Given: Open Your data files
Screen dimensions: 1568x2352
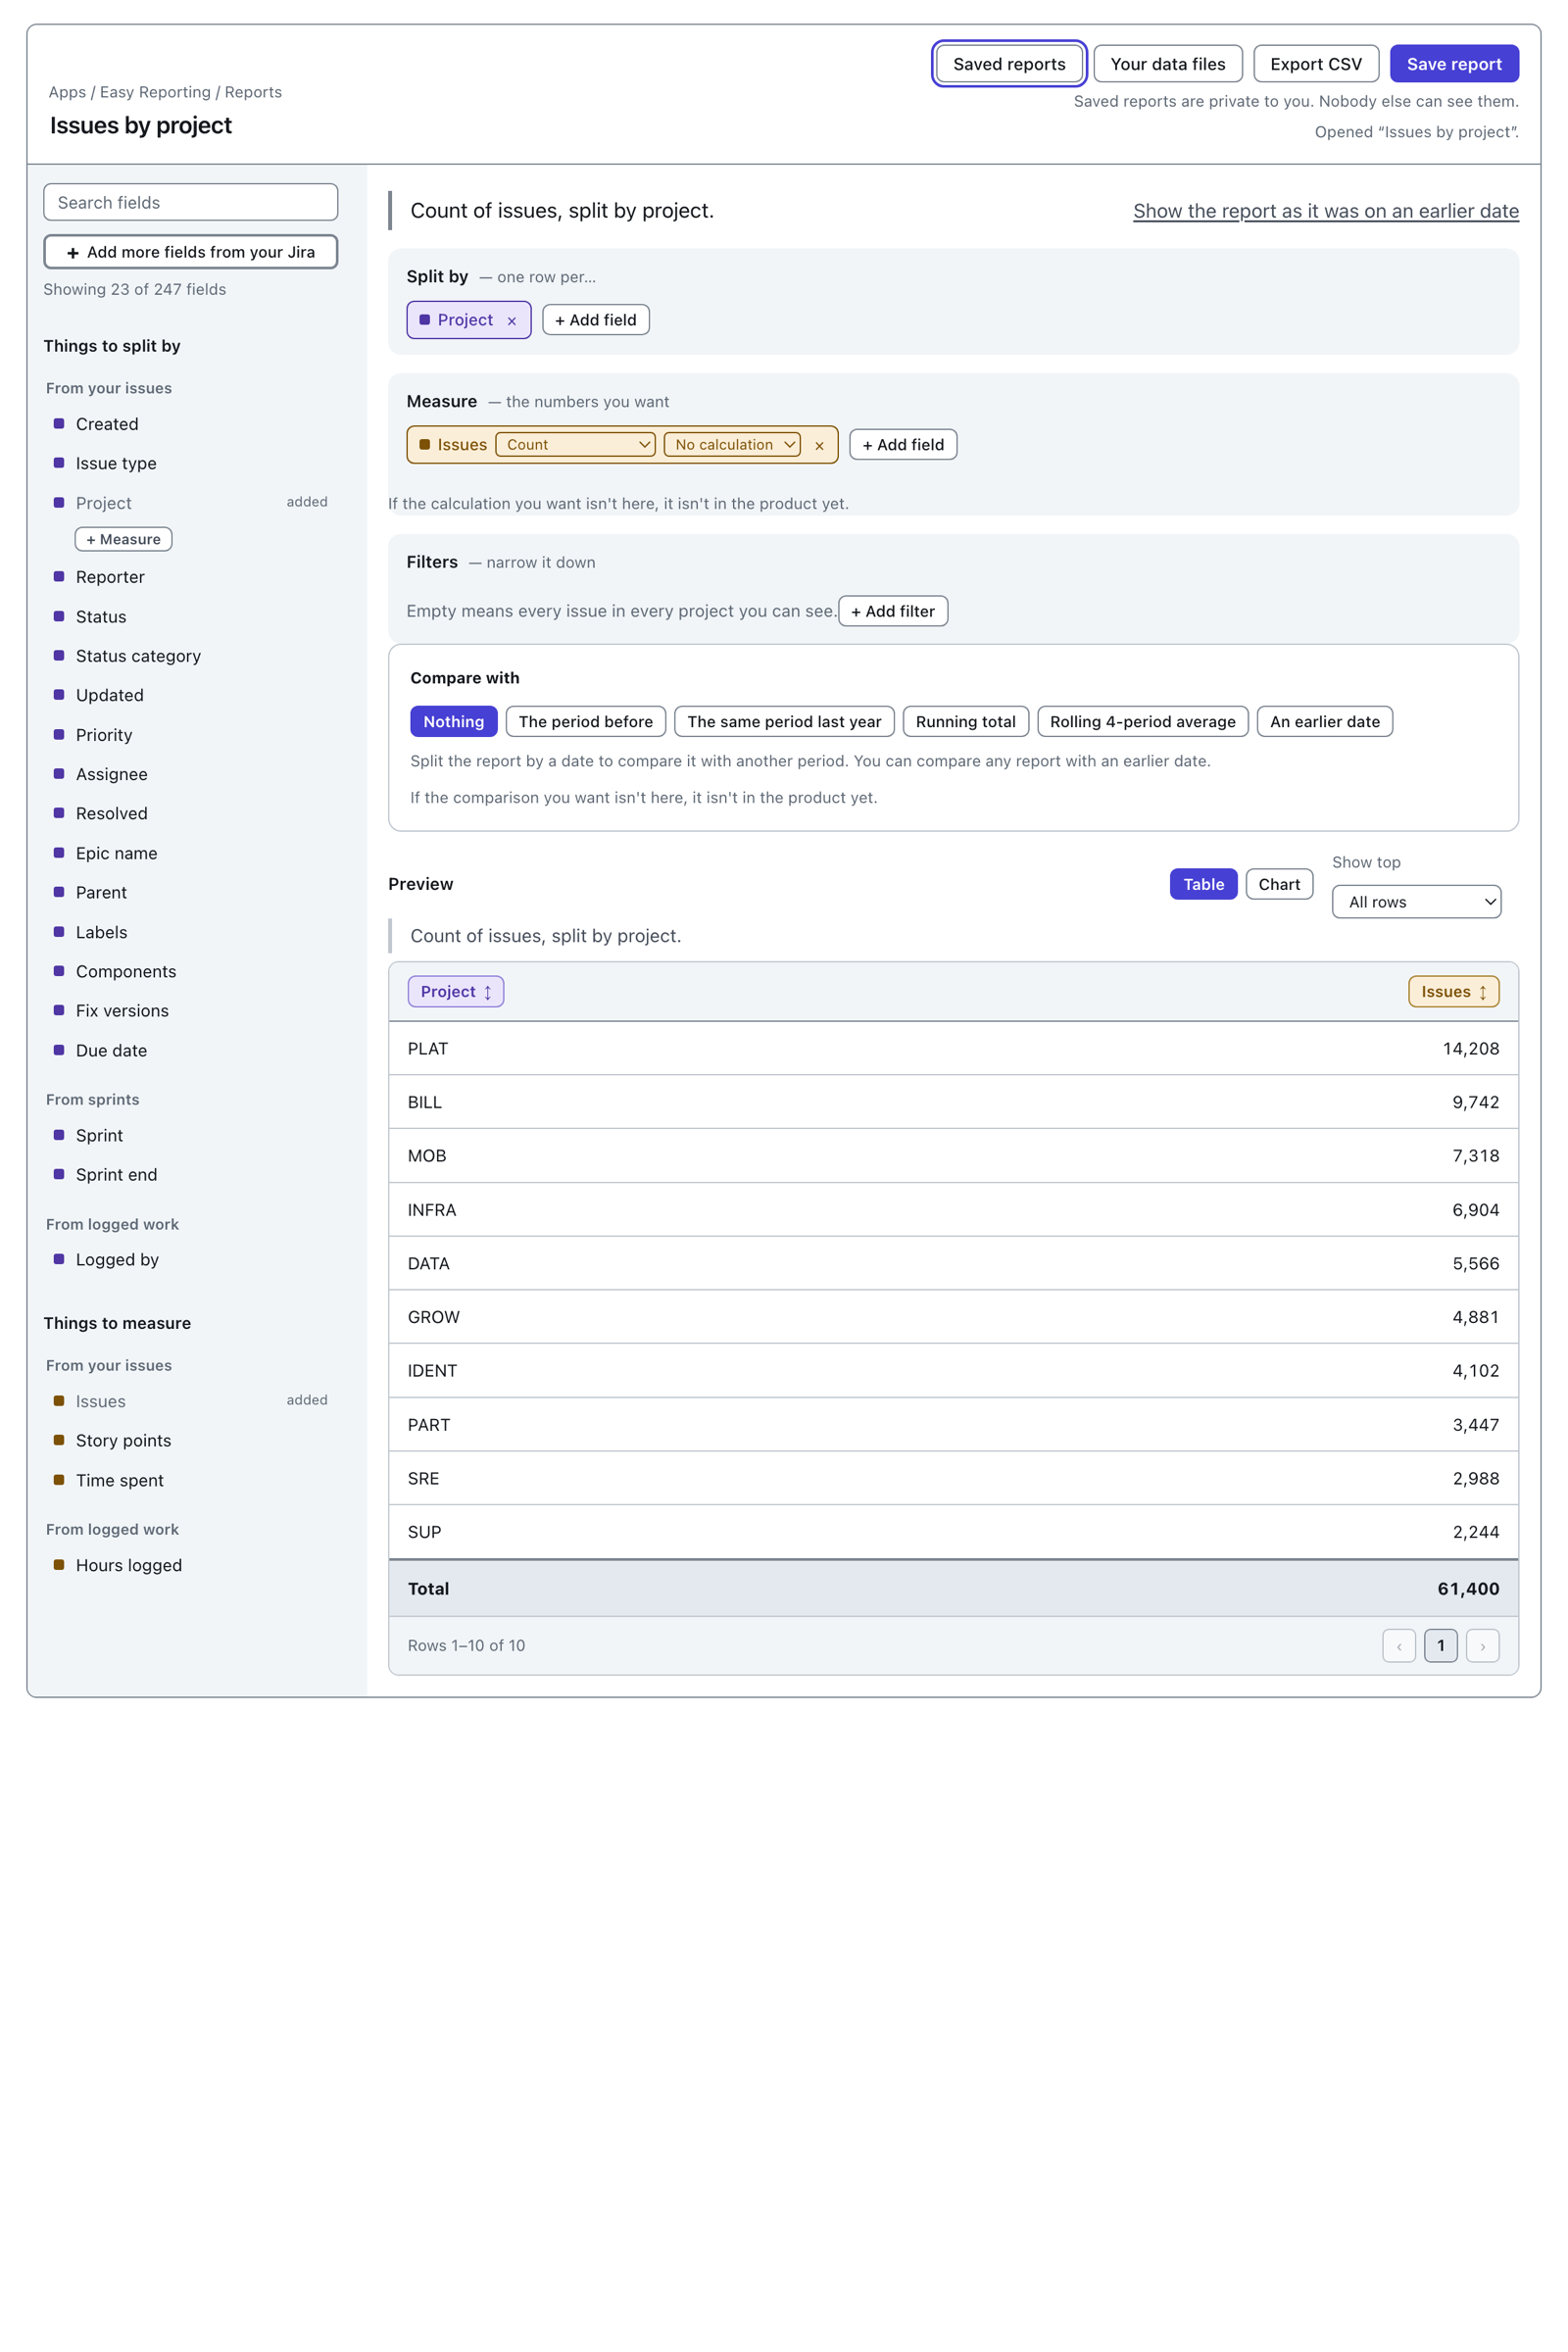Looking at the screenshot, I should coord(1167,64).
